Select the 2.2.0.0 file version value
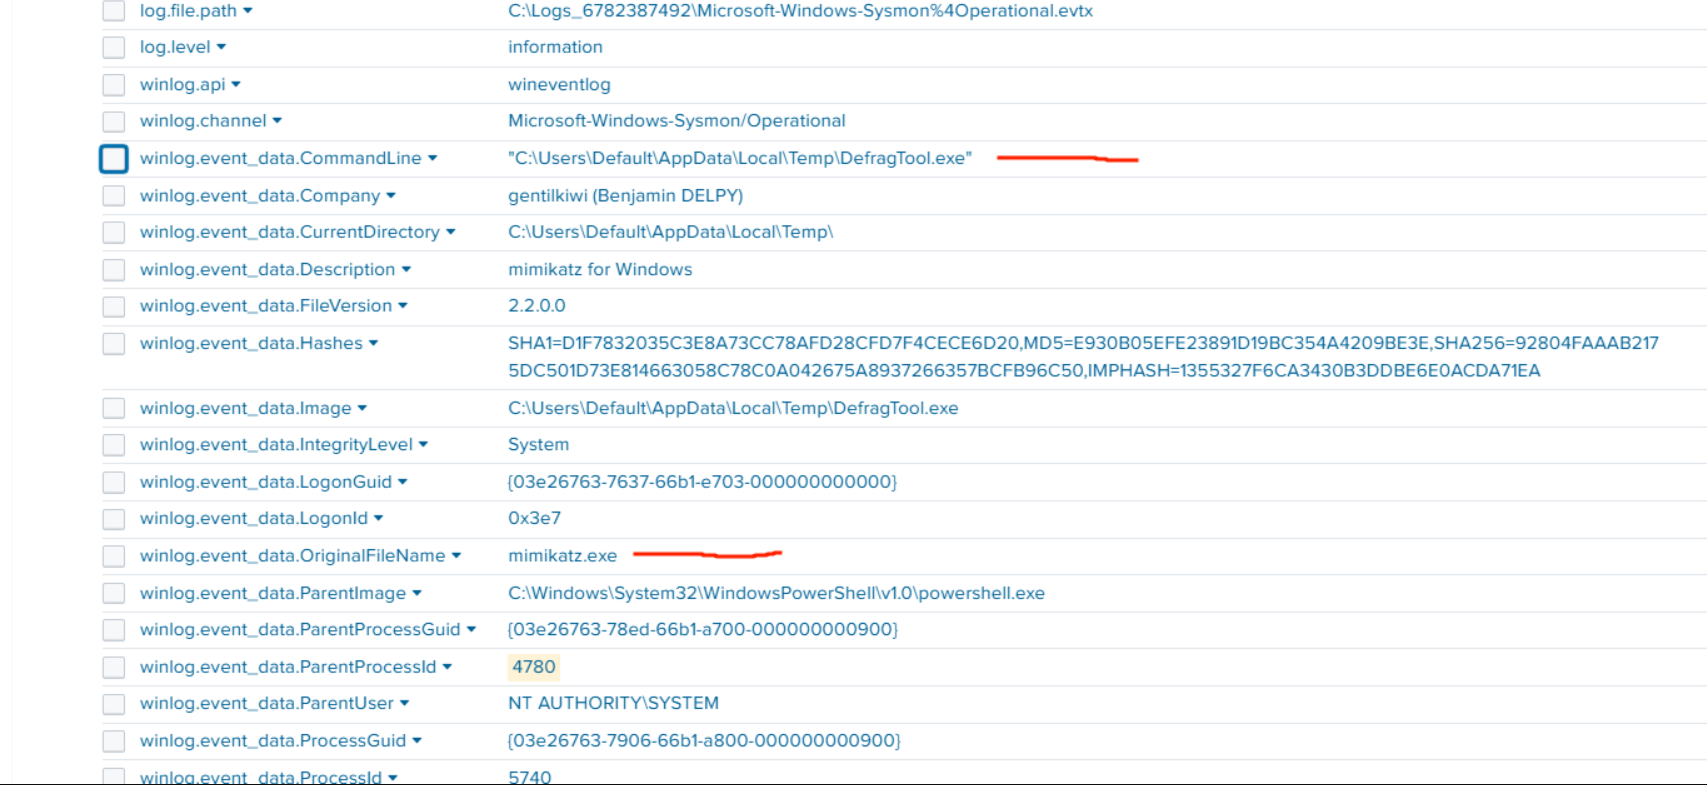Viewport: 1707px width, 785px height. click(x=537, y=306)
